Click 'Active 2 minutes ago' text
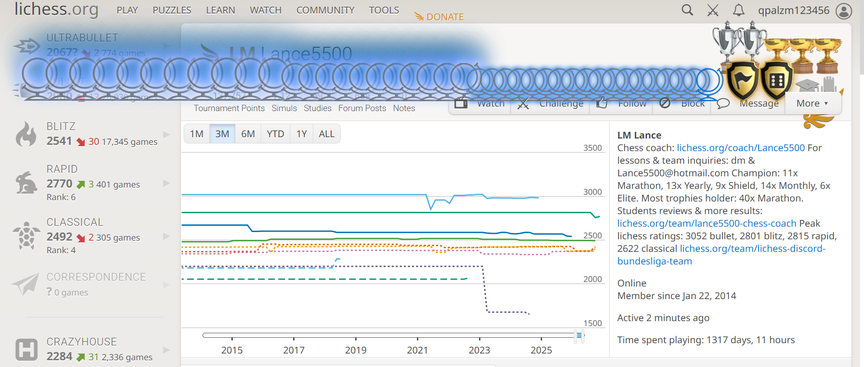This screenshot has width=864, height=367. [663, 318]
